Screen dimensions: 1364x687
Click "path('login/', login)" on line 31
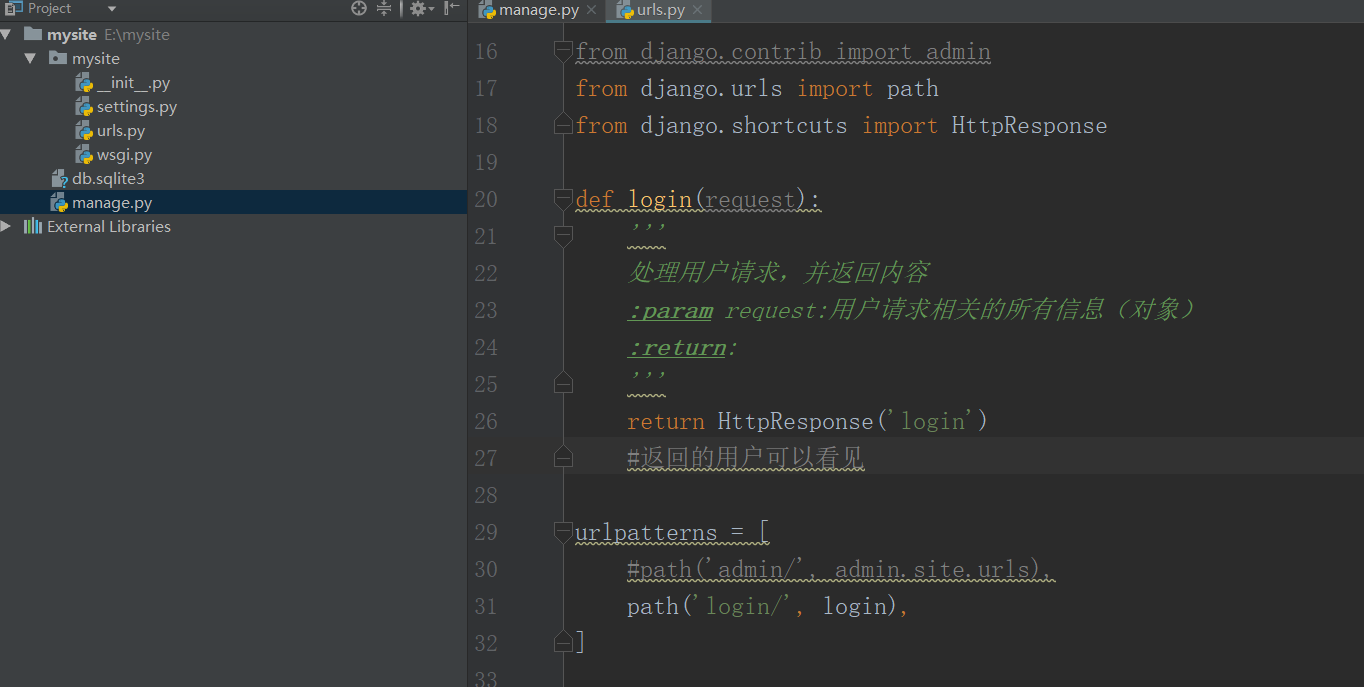click(x=762, y=607)
